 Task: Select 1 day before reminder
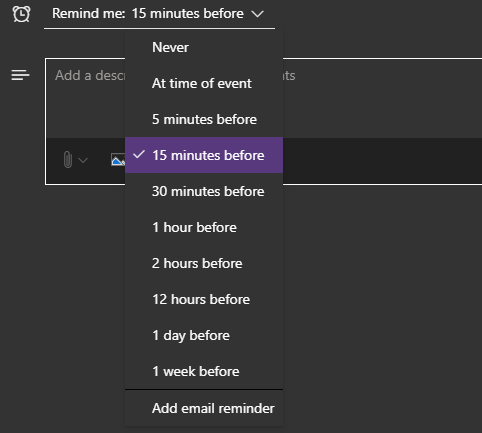(204, 335)
